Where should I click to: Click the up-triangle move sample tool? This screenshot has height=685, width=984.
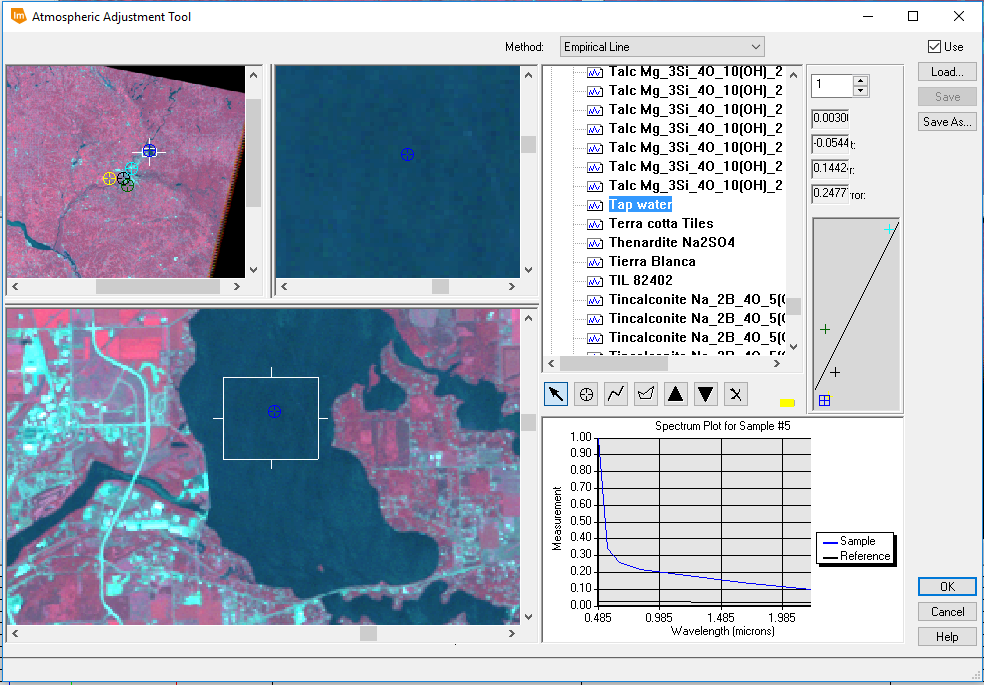tap(675, 394)
